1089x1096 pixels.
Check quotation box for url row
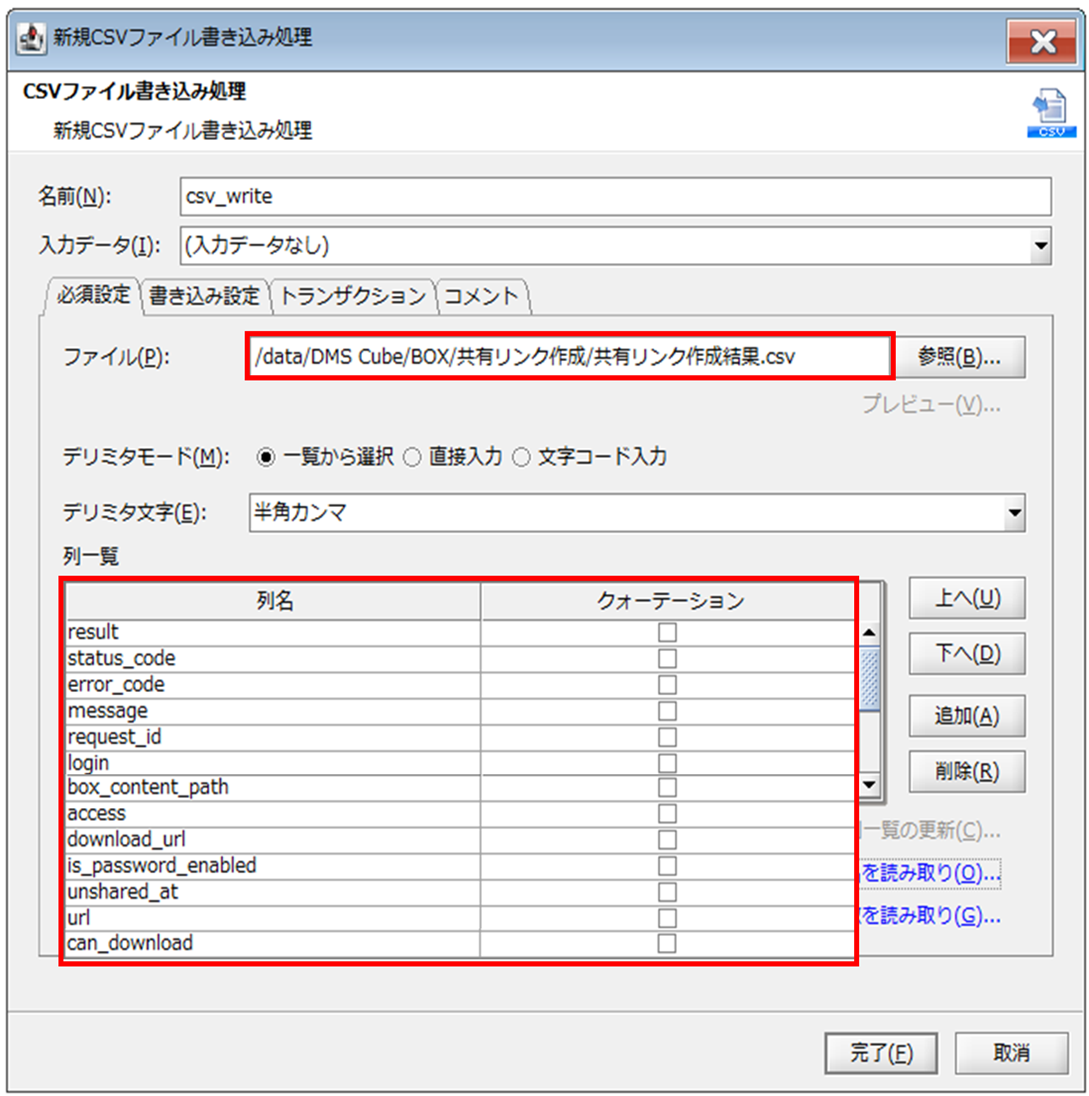pyautogui.click(x=668, y=918)
